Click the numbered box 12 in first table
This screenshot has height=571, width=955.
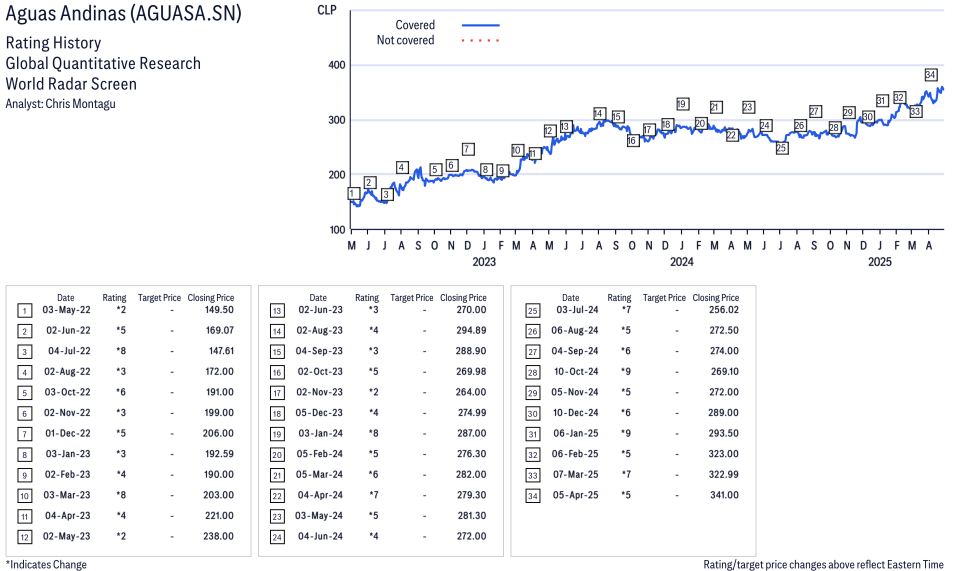coord(24,538)
